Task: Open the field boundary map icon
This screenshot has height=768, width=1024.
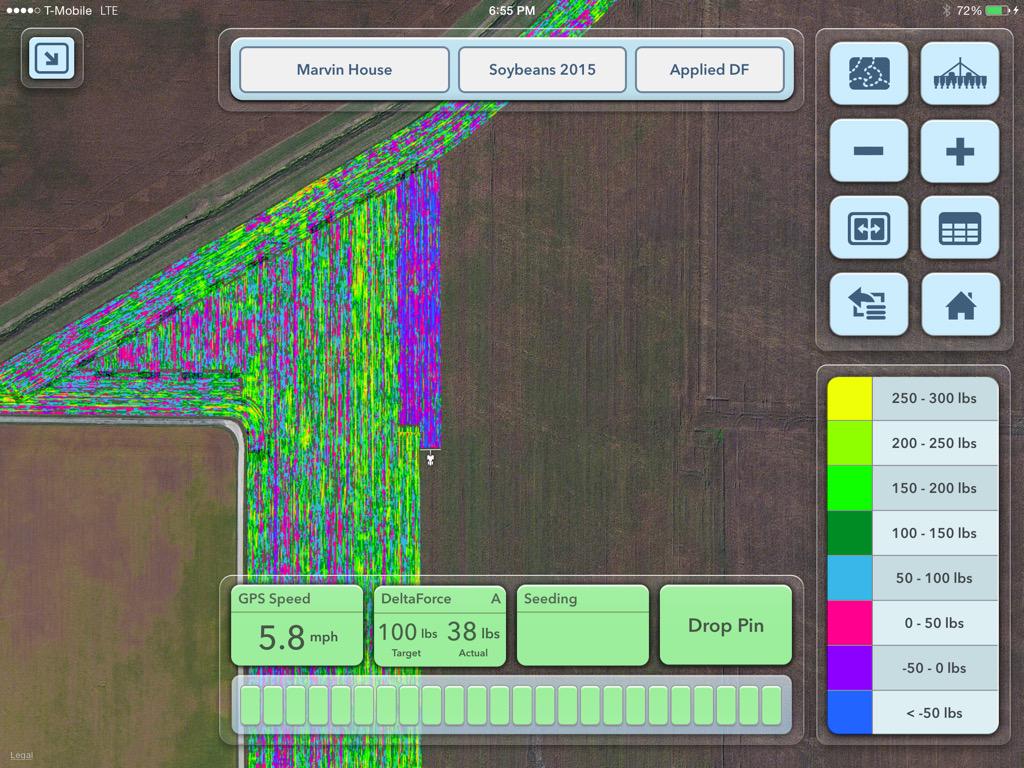Action: pyautogui.click(x=869, y=73)
